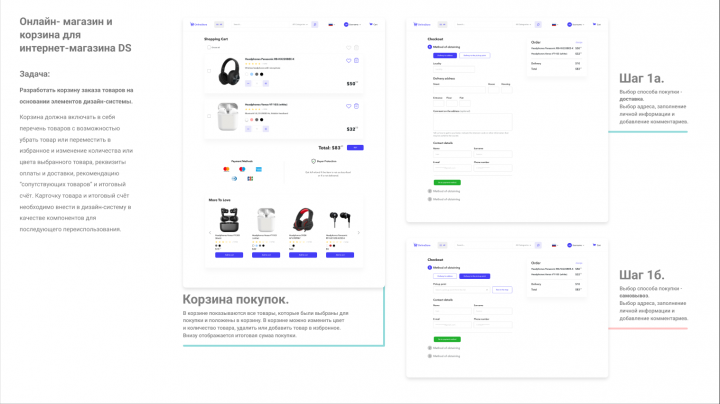The image size is (720, 404).
Task: Click the heart icon beside Select all
Action: [x=349, y=47]
